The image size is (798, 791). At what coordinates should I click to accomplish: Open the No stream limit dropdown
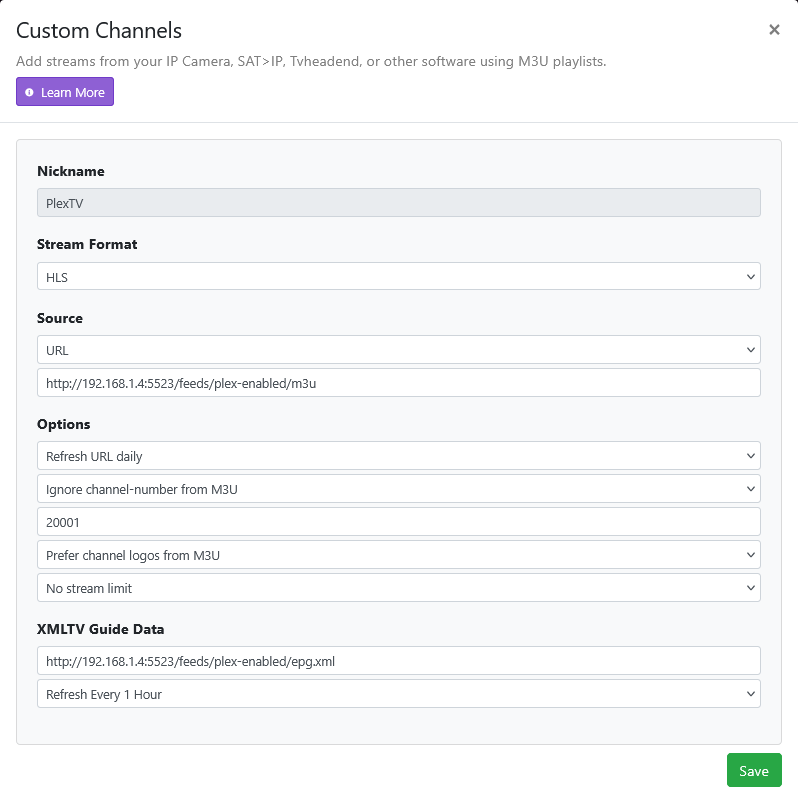(398, 588)
